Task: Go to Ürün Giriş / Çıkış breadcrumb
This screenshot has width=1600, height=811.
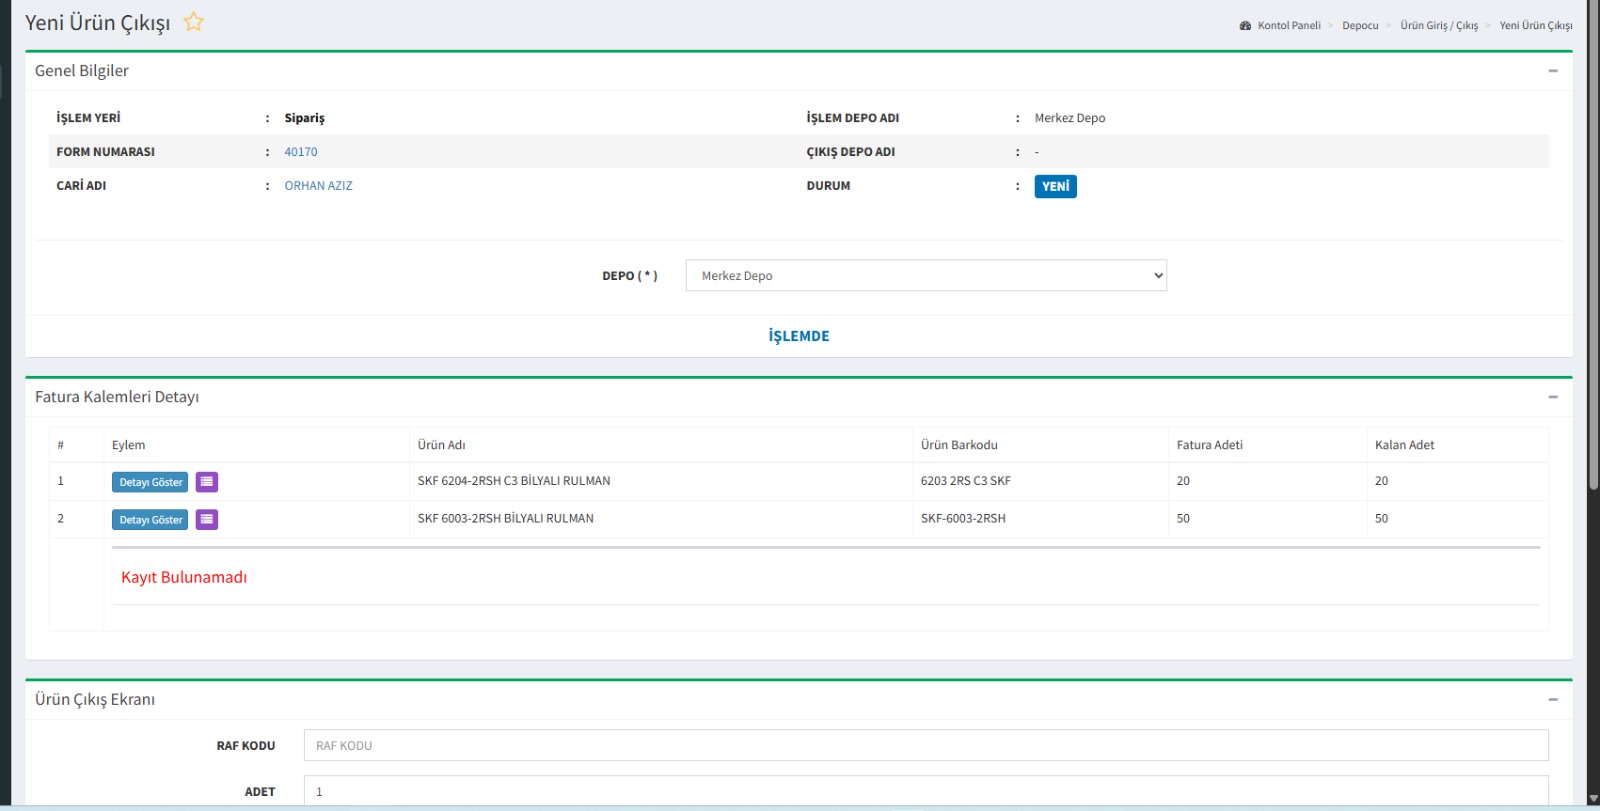Action: click(1438, 26)
